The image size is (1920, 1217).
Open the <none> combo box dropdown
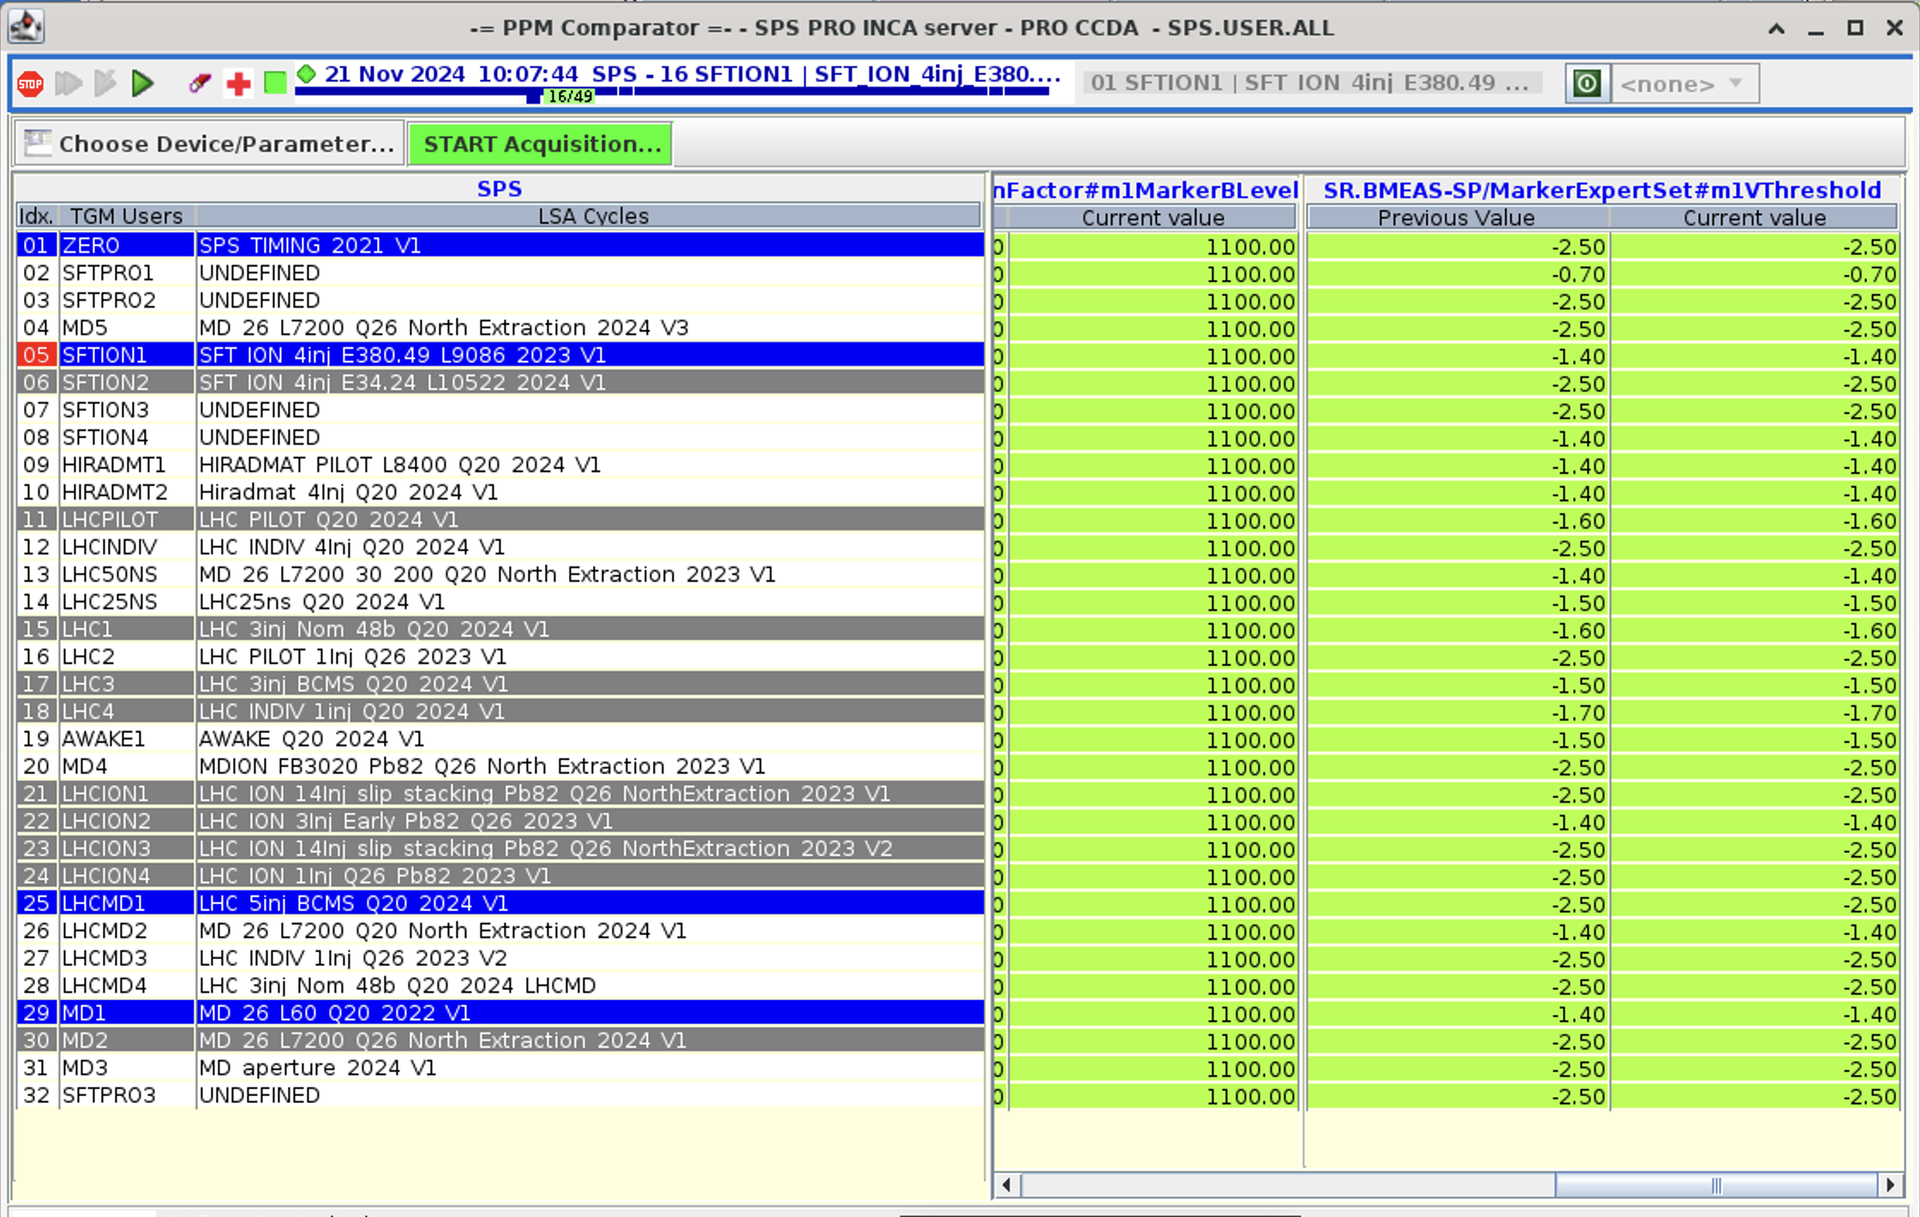(x=1684, y=84)
